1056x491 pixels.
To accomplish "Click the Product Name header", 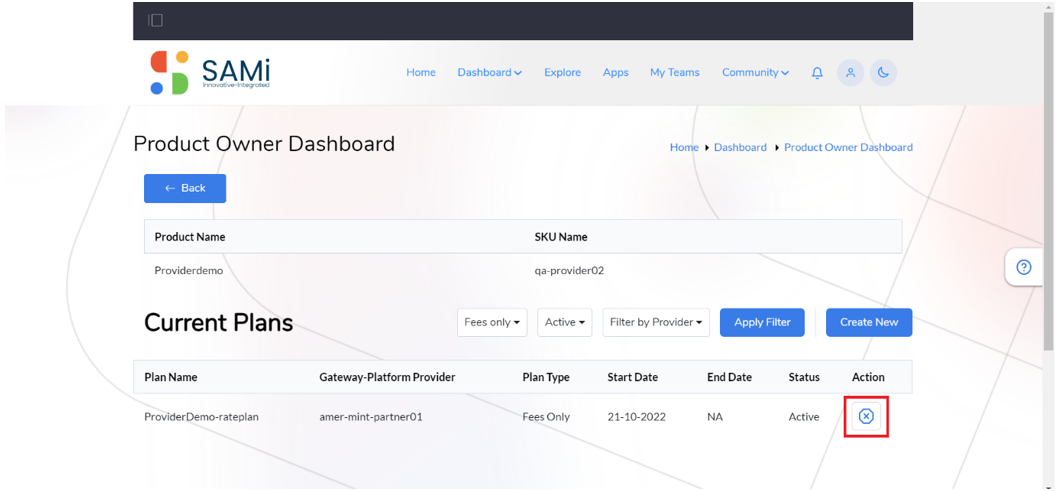I will click(x=190, y=237).
